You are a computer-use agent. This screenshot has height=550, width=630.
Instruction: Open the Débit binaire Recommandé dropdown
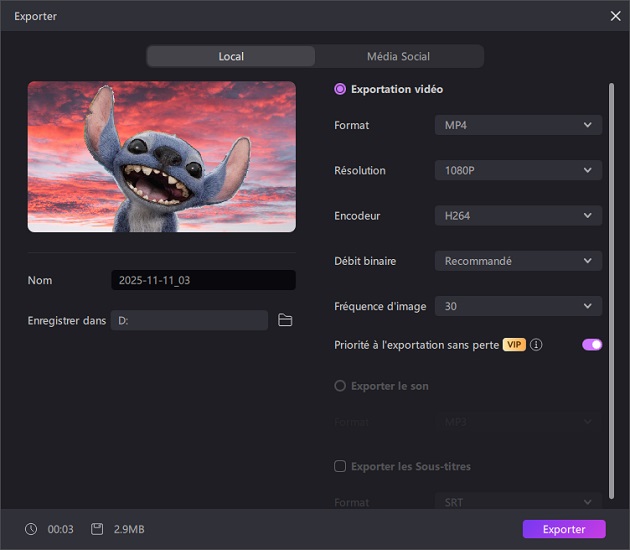coord(518,261)
